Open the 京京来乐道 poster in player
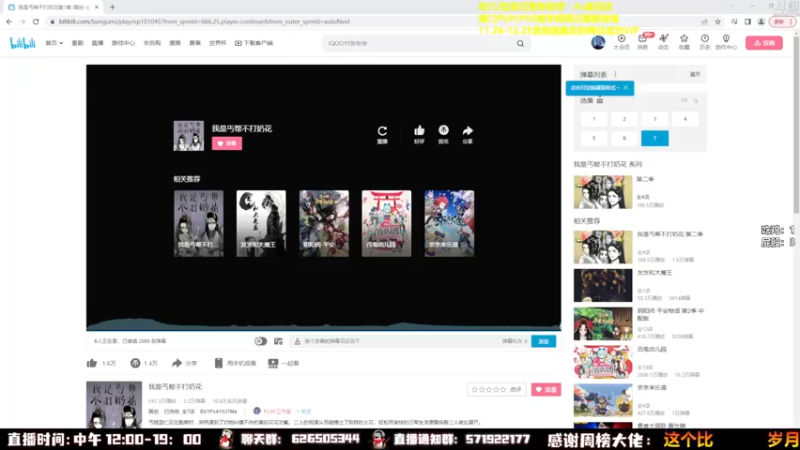The height and width of the screenshot is (450, 800). click(x=449, y=223)
